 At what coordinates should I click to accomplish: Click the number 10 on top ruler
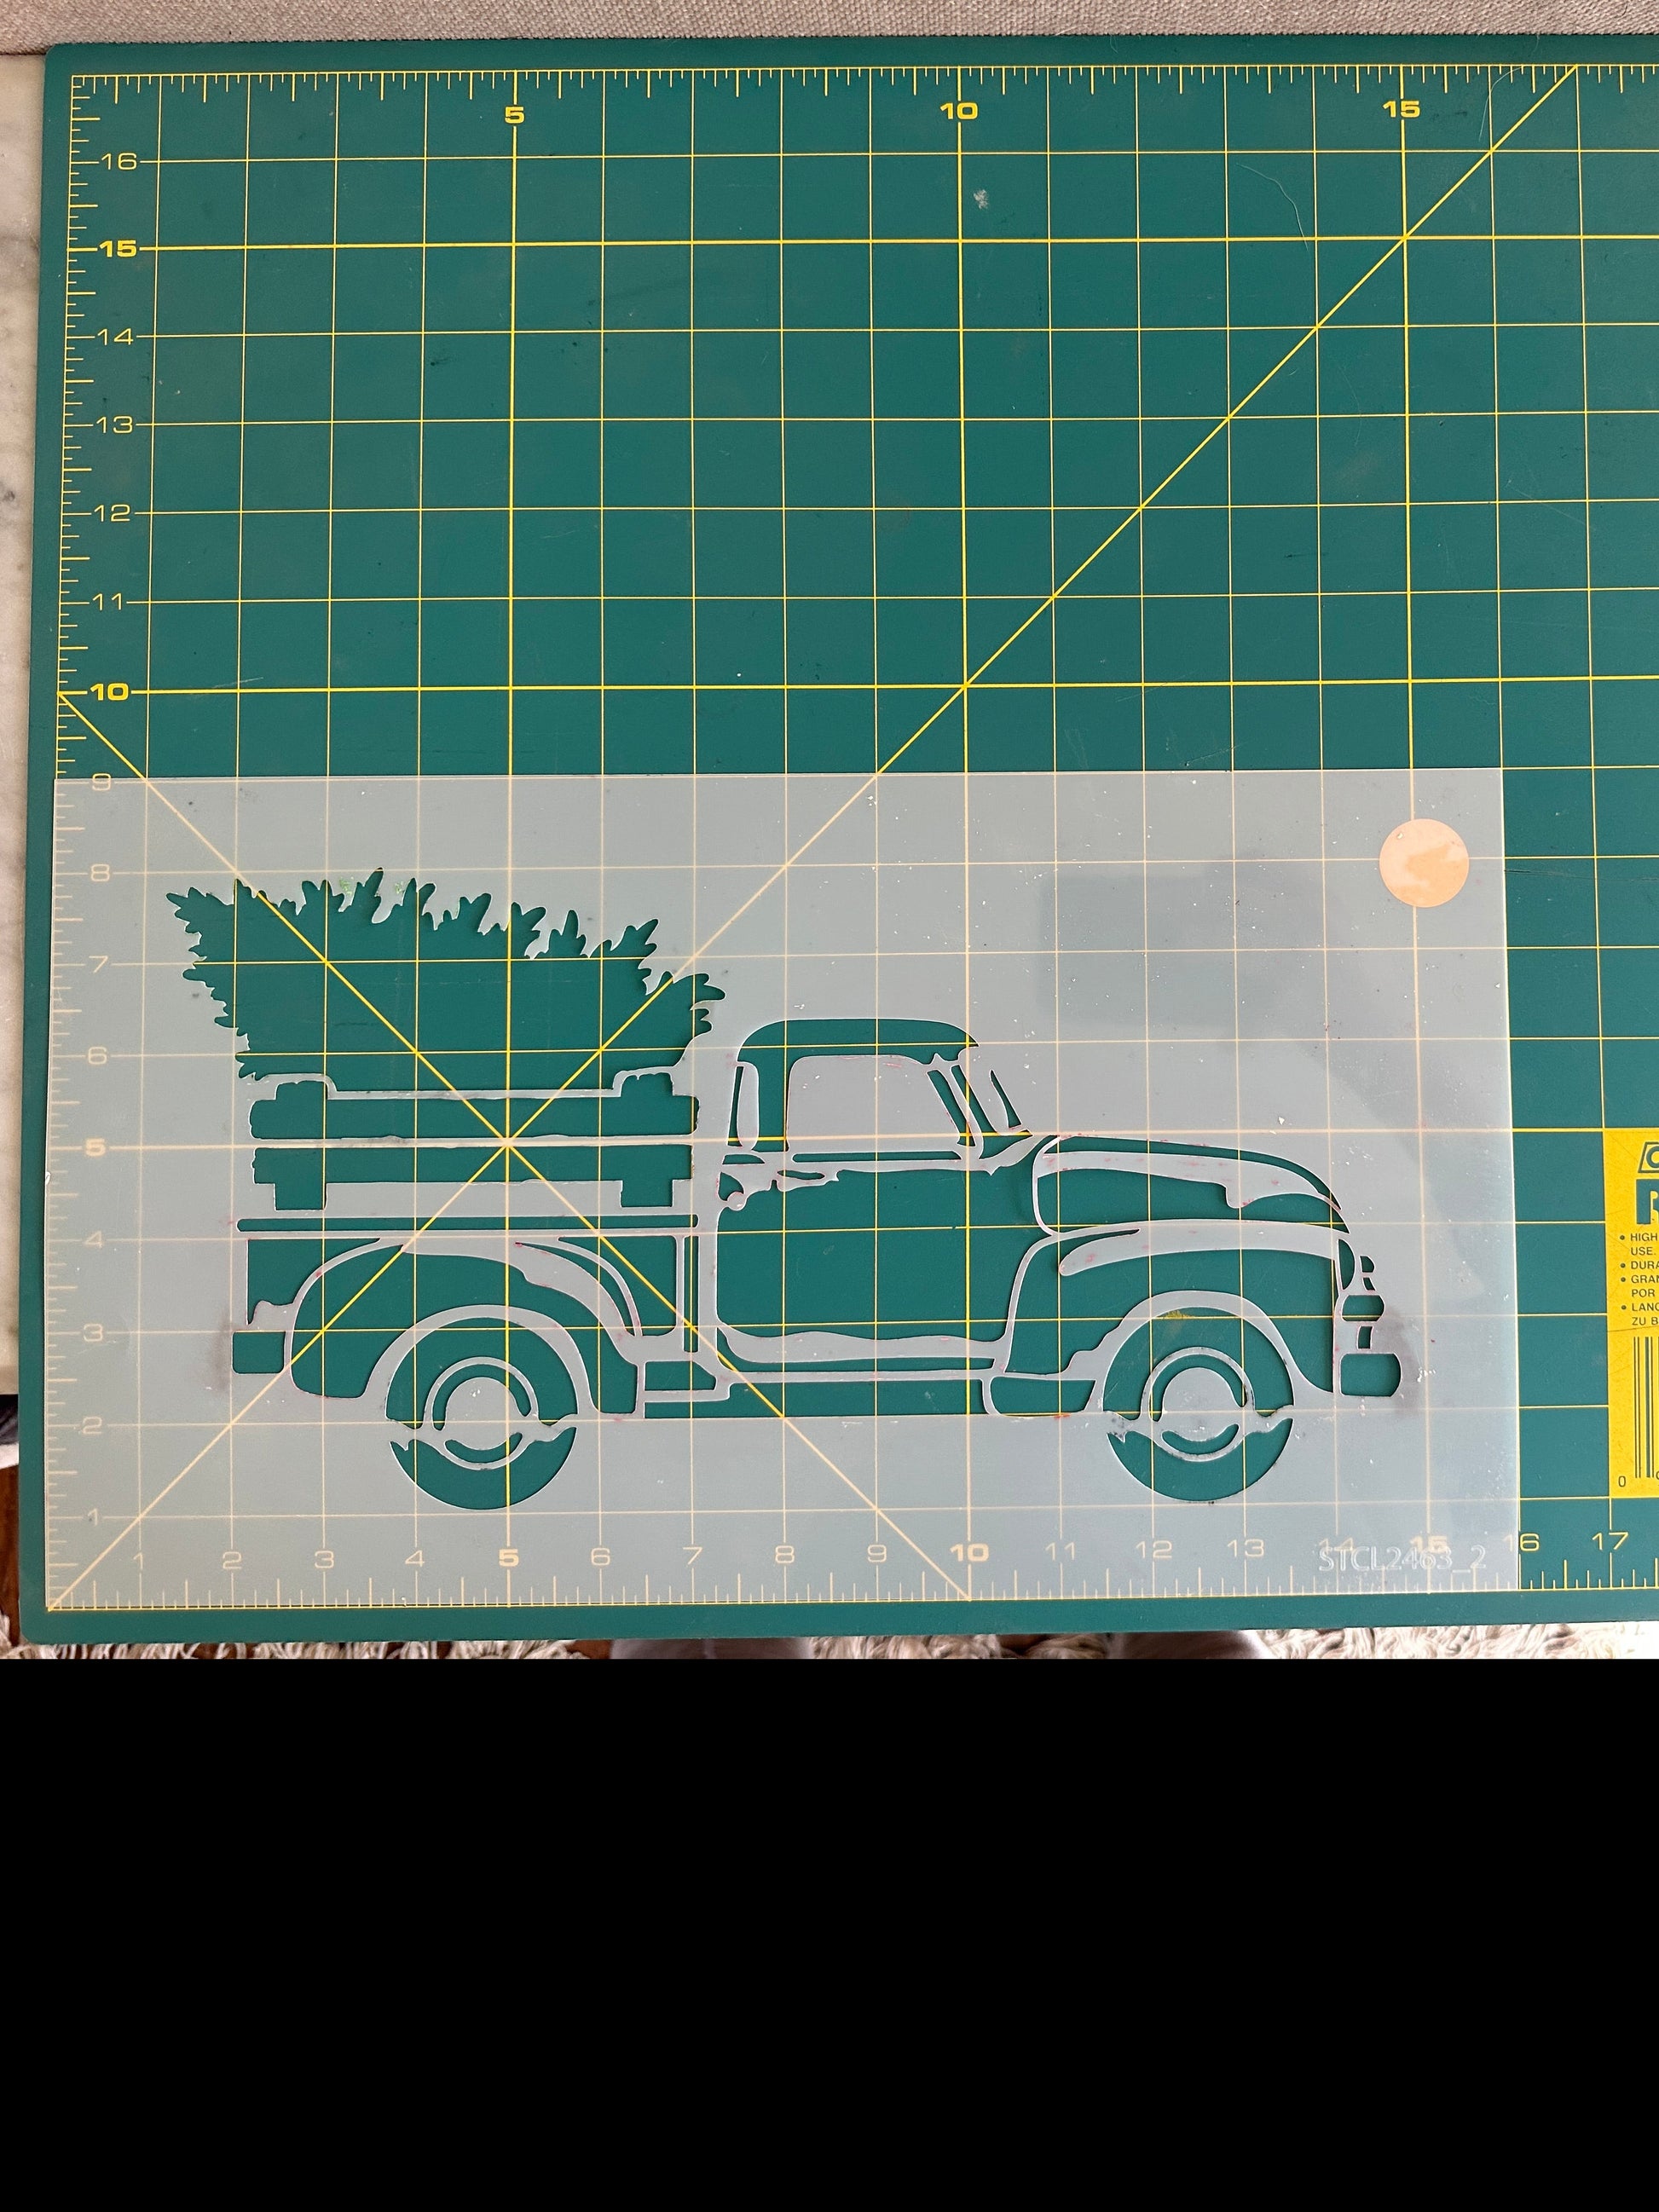click(958, 111)
